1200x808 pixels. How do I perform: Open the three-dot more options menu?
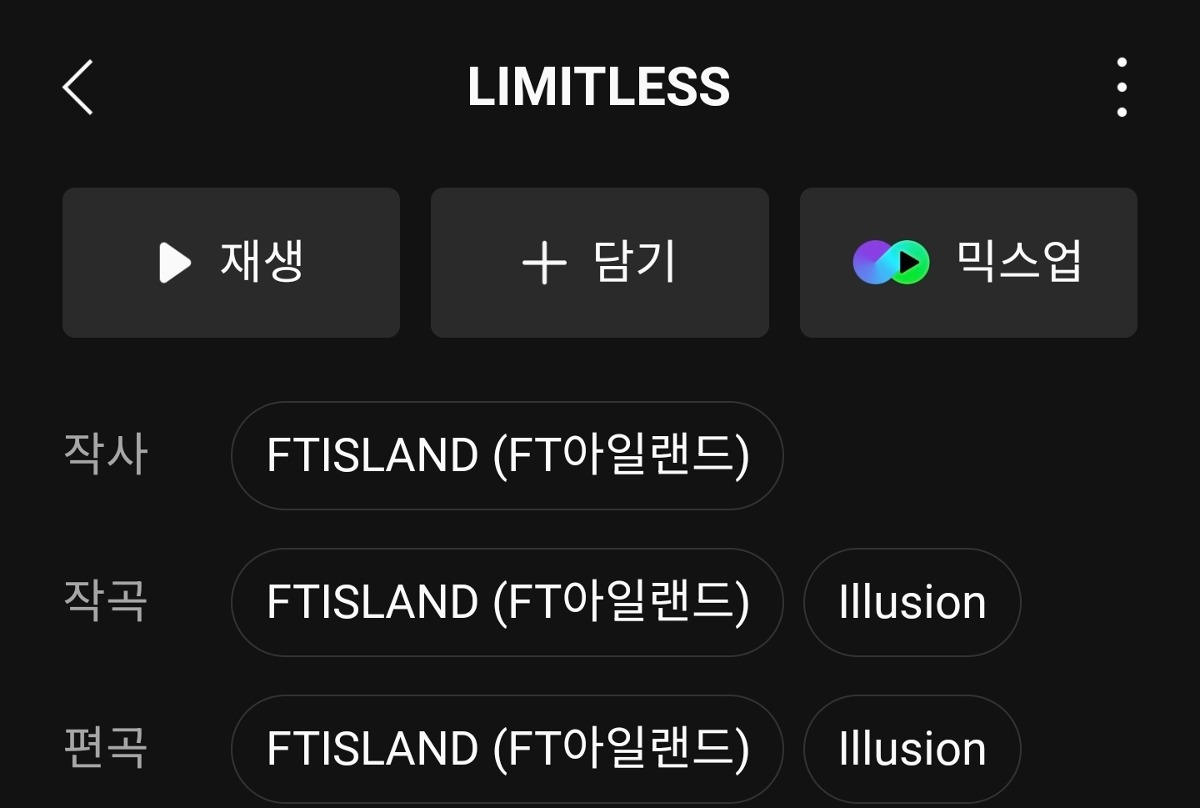tap(1121, 87)
